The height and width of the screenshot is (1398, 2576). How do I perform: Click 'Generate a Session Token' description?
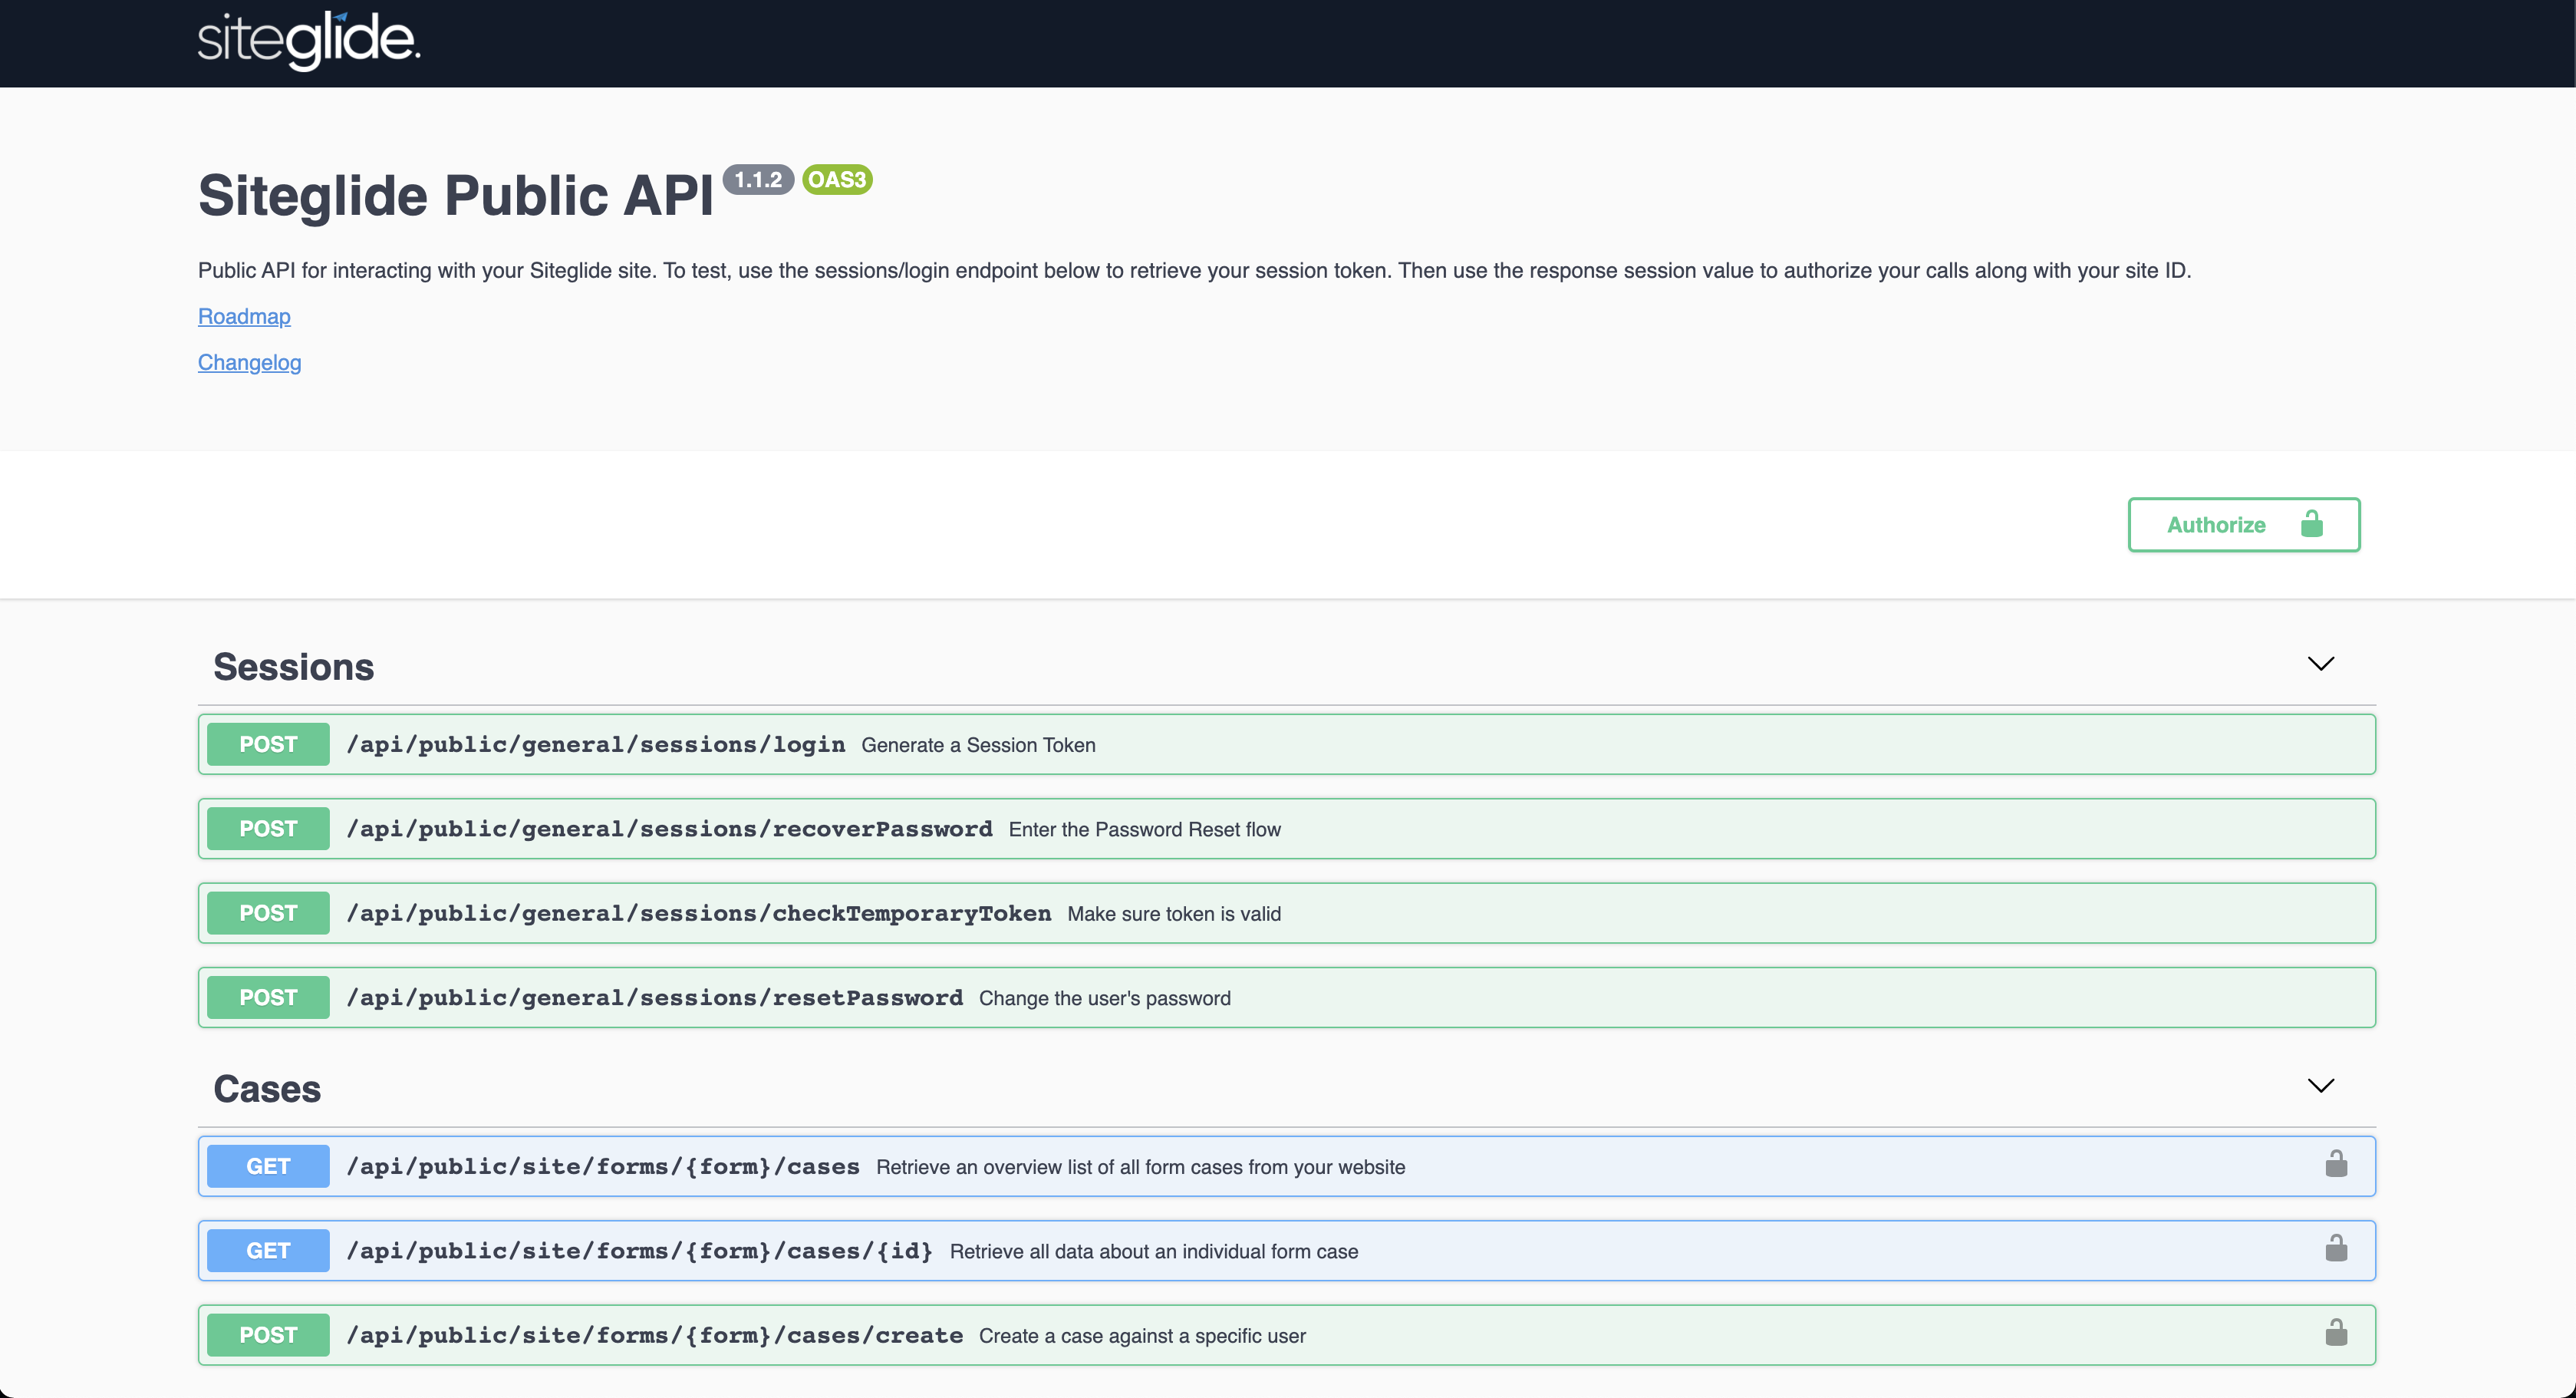click(x=978, y=745)
